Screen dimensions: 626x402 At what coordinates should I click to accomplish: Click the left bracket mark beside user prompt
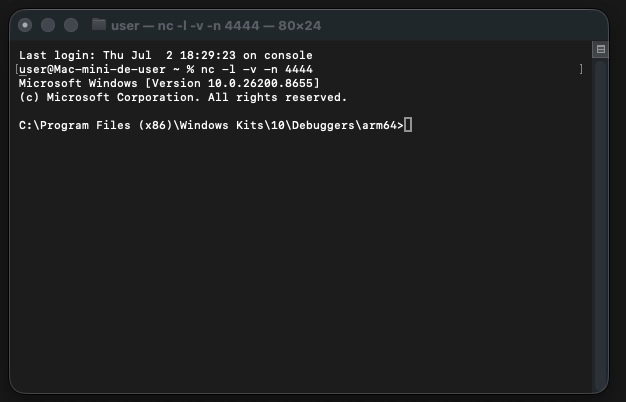[x=17, y=69]
